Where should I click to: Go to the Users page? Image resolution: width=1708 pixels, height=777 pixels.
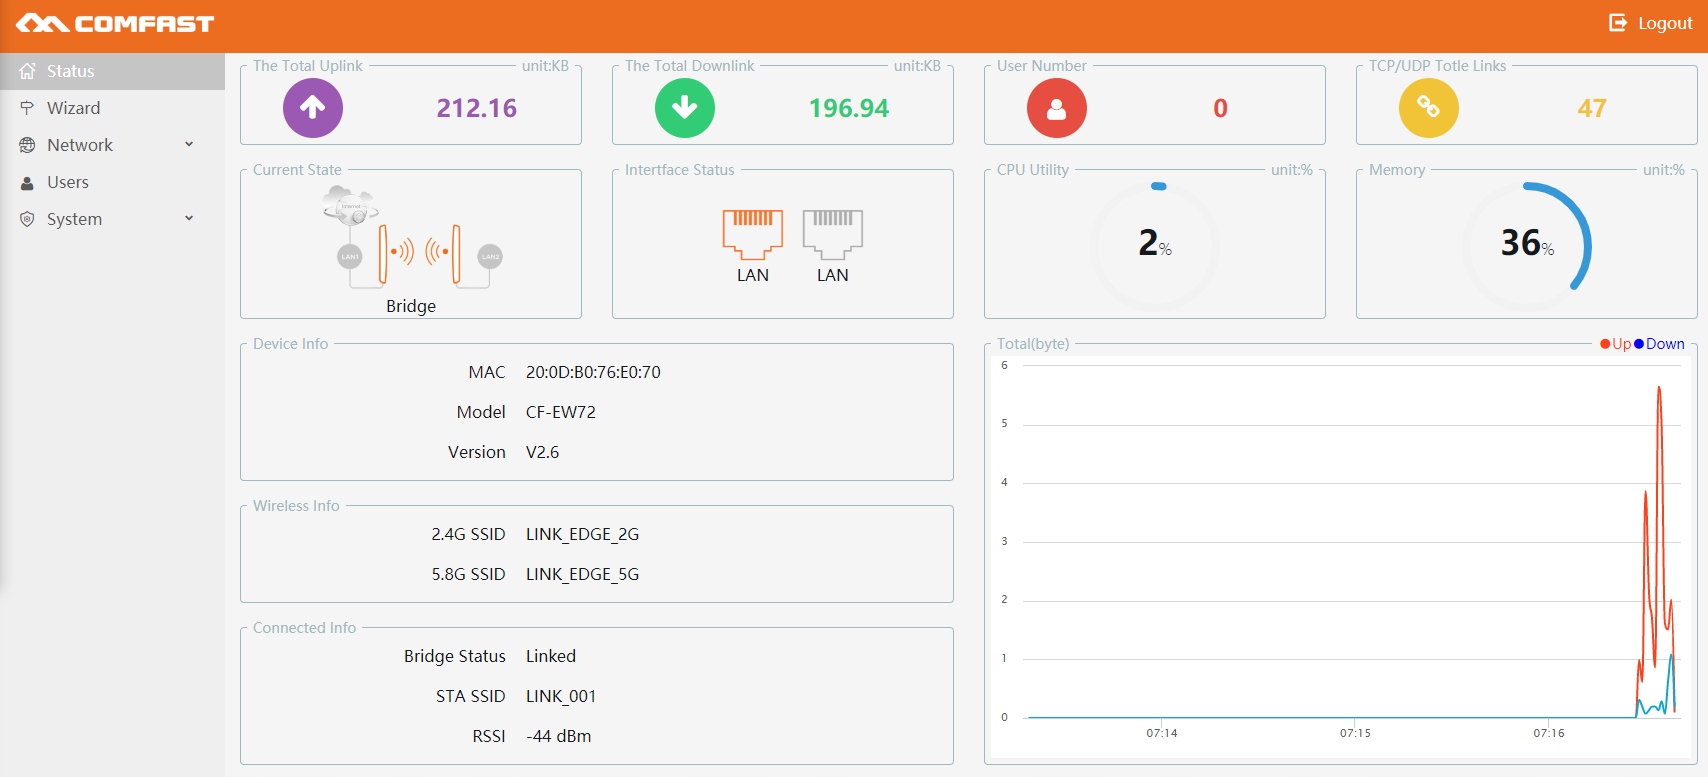tap(68, 182)
